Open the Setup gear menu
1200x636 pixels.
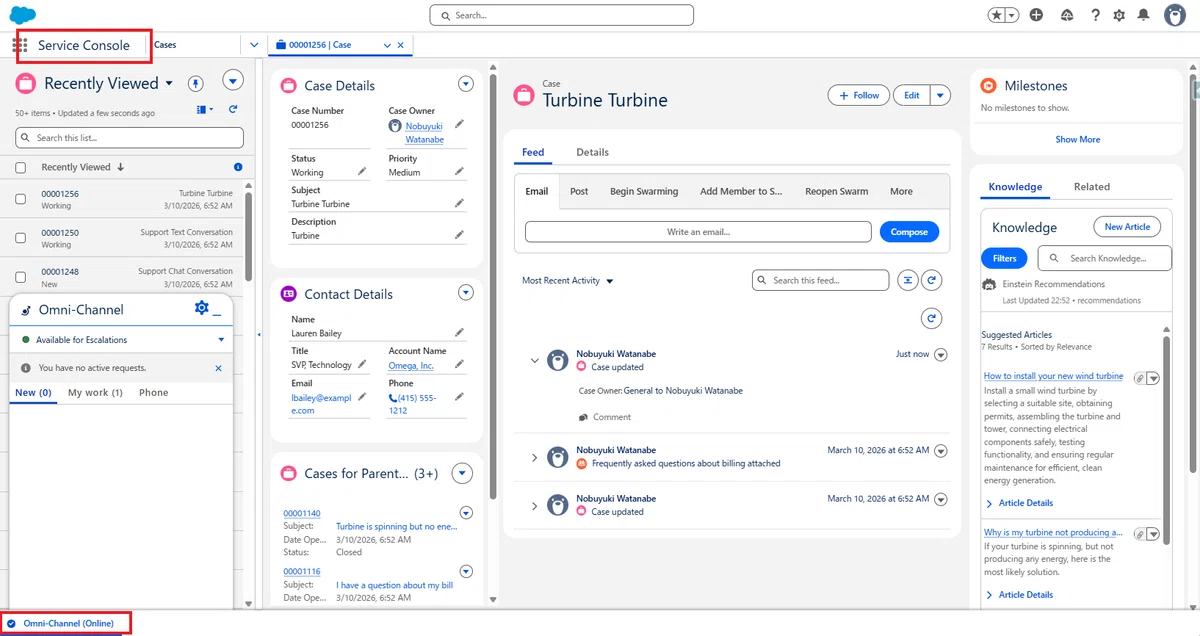coord(1119,15)
